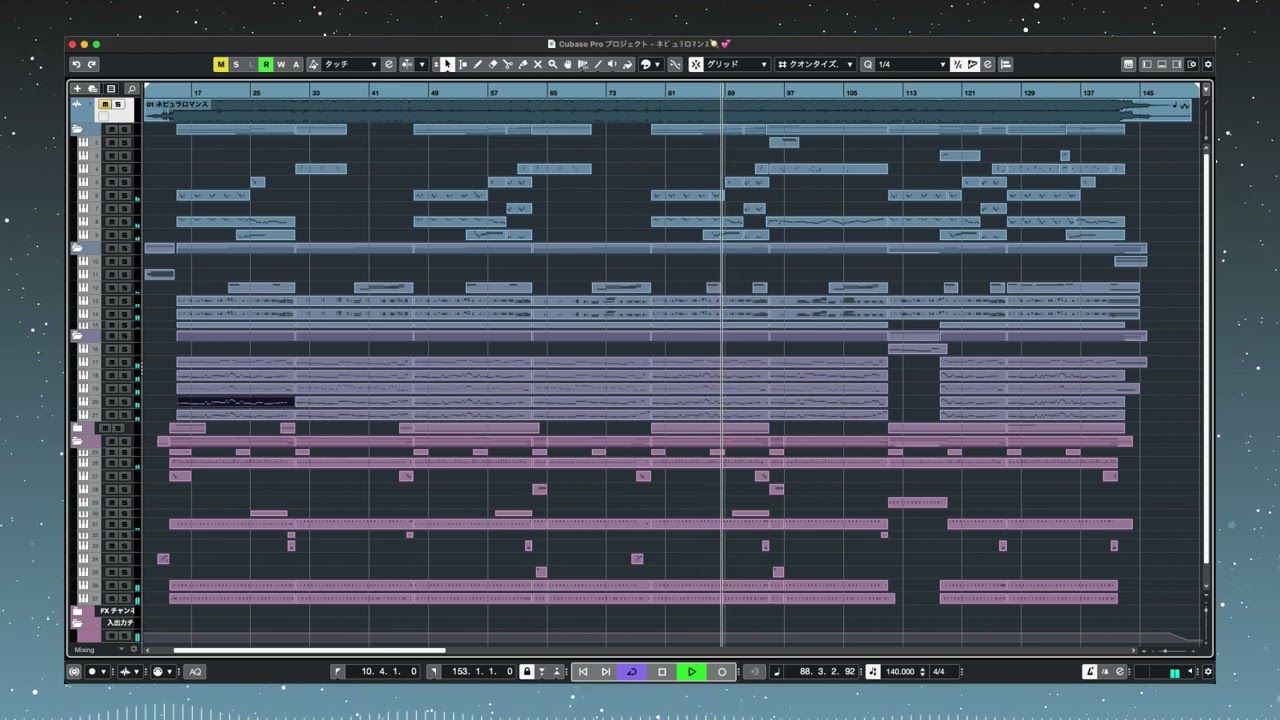Click bar 89 on the ruler

(x=732, y=92)
